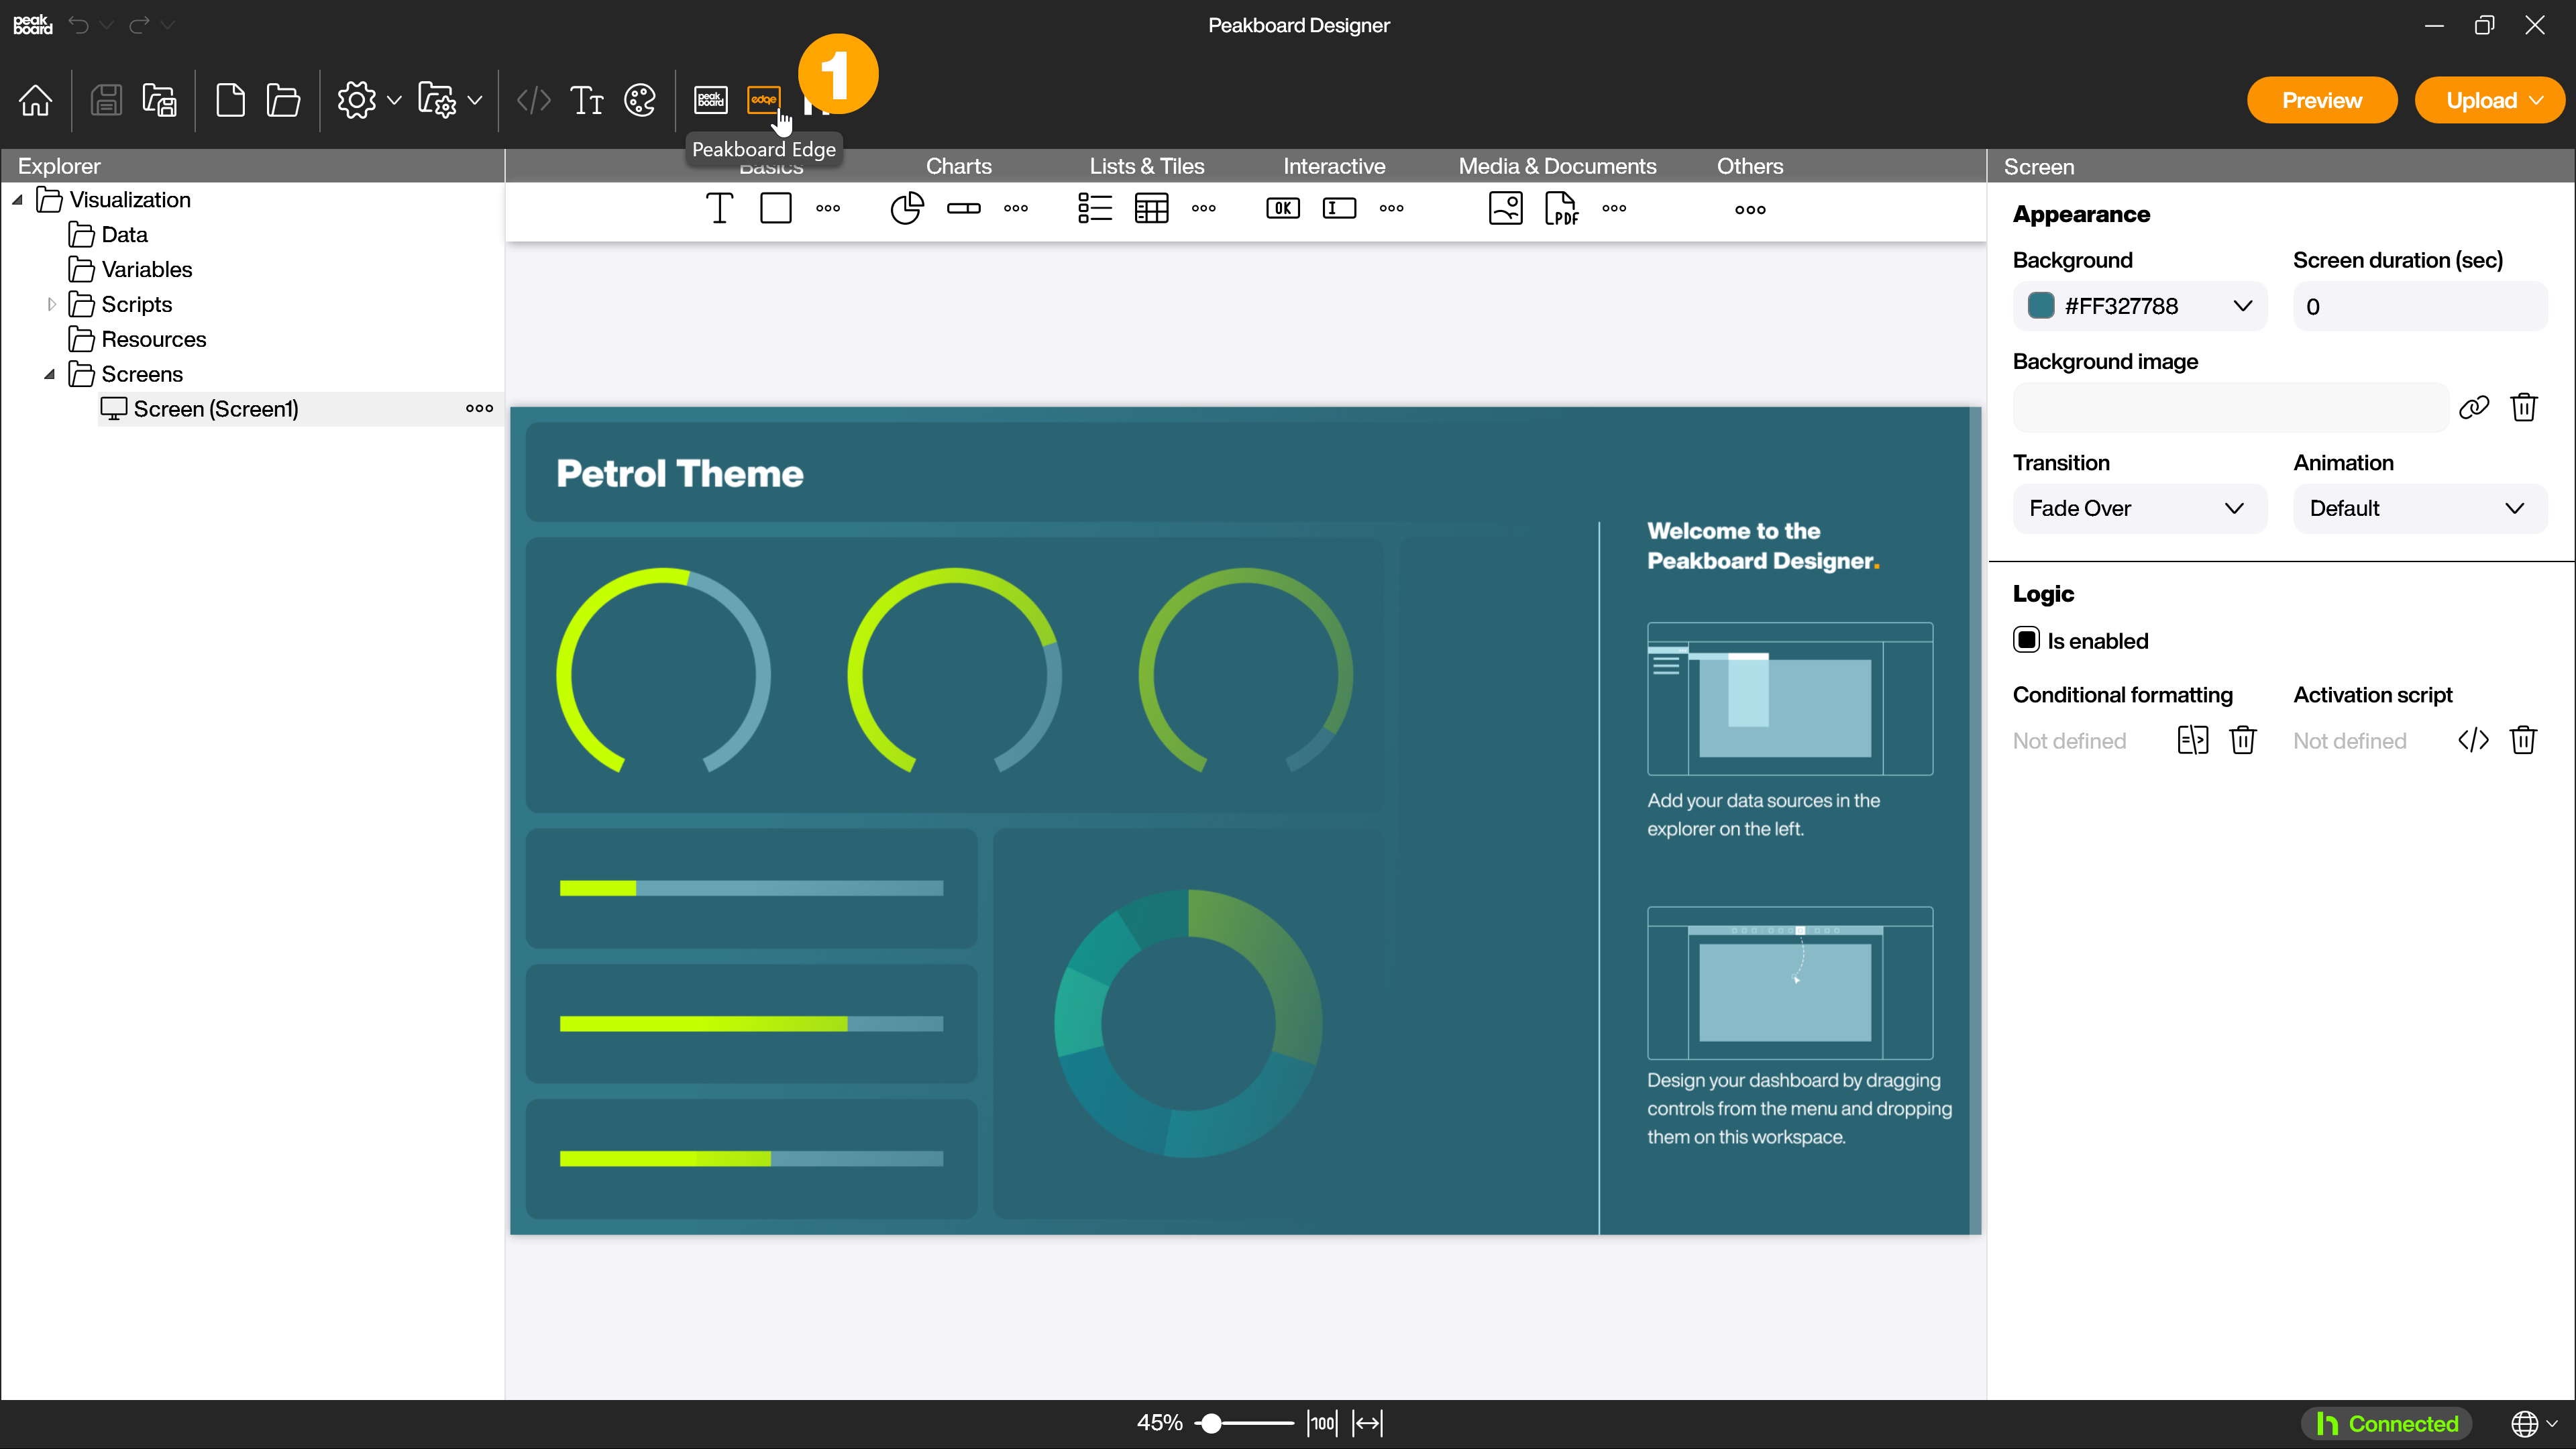Select the Text tool in toolbar
Viewport: 2576px width, 1449px height.
click(720, 207)
